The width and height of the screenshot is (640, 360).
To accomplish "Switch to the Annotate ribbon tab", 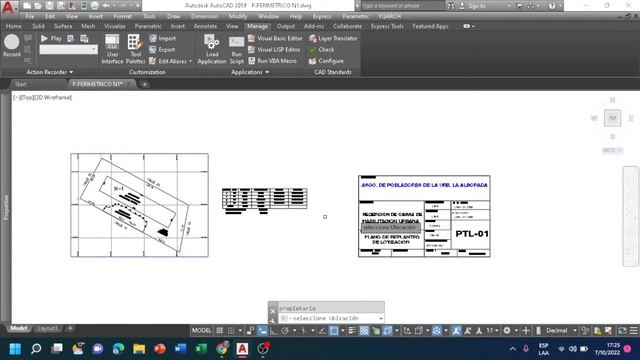I will tap(205, 26).
